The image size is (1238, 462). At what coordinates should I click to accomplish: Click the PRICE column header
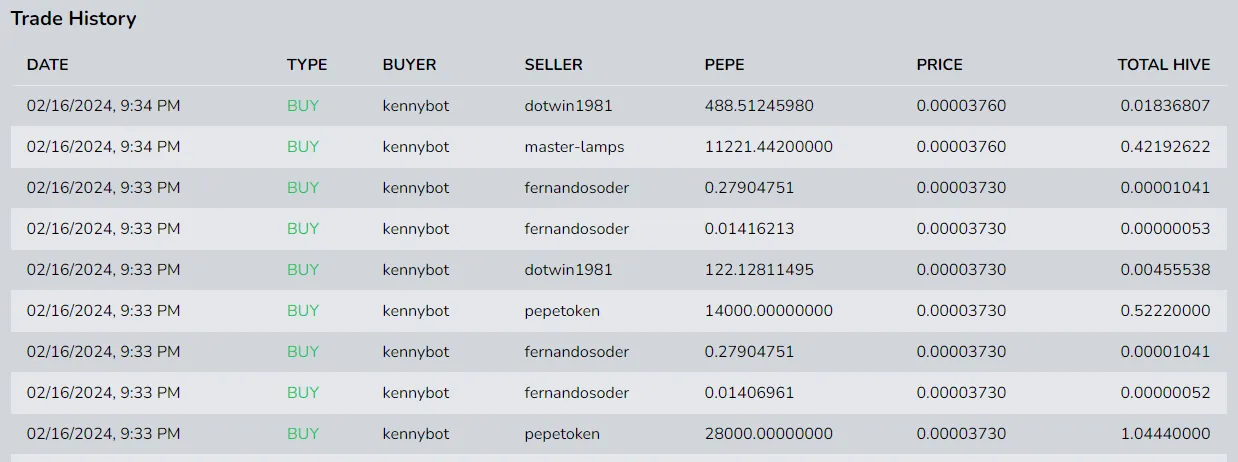coord(939,65)
